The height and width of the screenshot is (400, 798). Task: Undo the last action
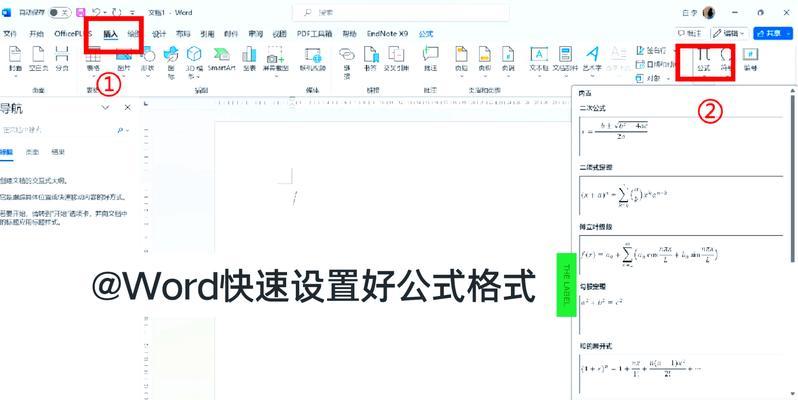click(x=96, y=12)
